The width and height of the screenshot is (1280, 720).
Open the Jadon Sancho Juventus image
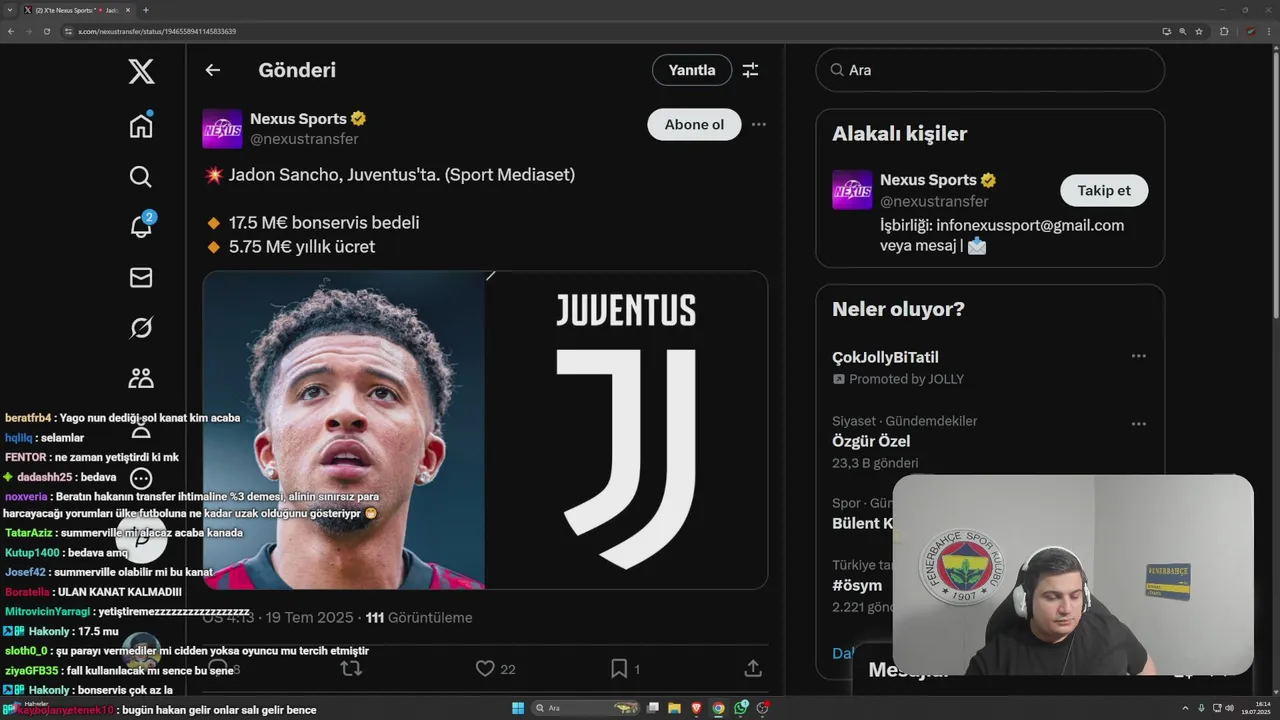point(485,430)
